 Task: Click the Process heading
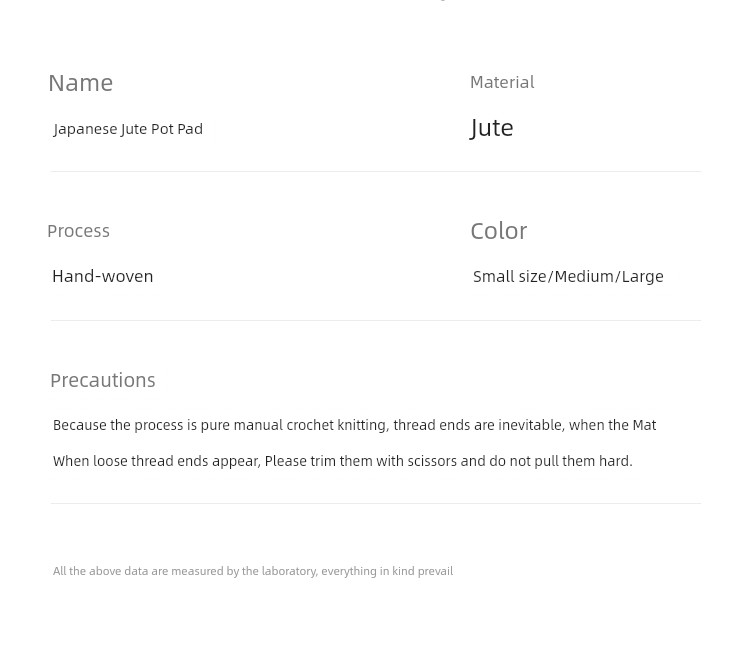coord(78,231)
